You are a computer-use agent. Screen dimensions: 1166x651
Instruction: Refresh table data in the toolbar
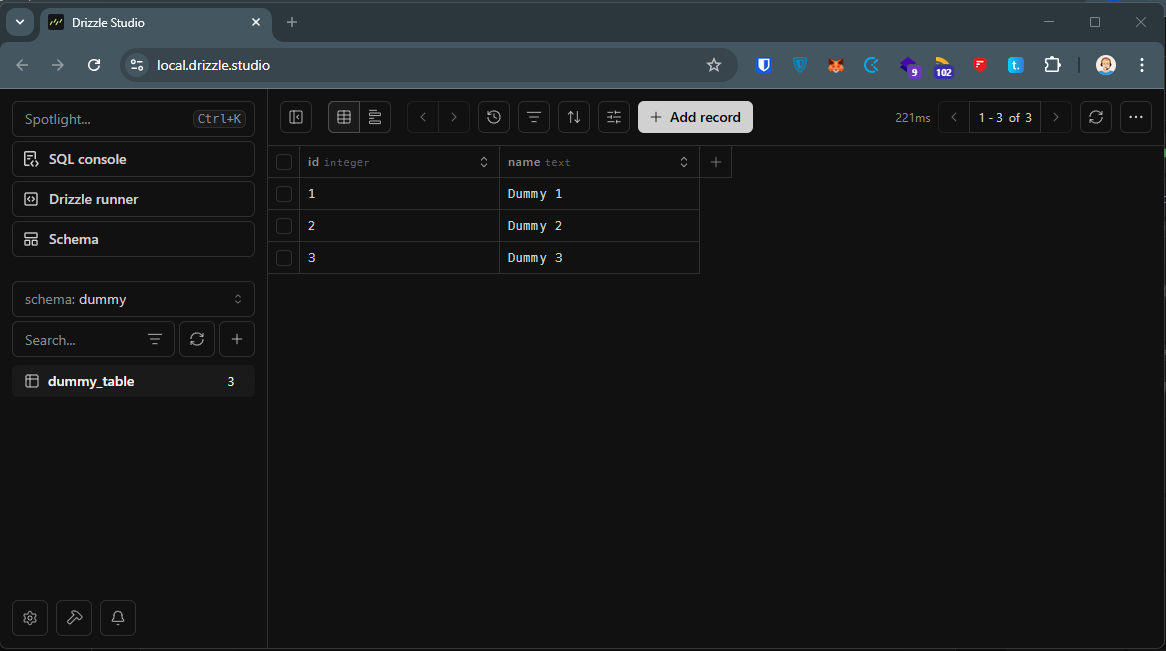[1096, 117]
